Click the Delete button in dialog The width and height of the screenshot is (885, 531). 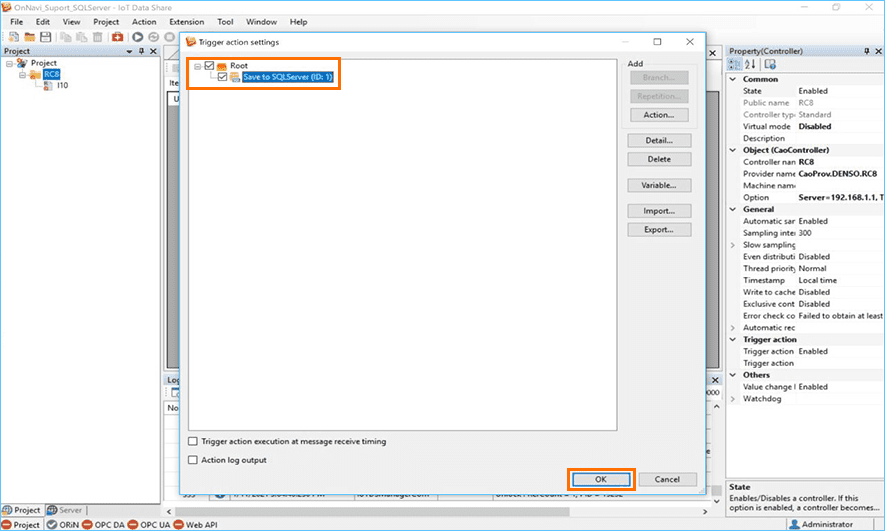point(659,159)
